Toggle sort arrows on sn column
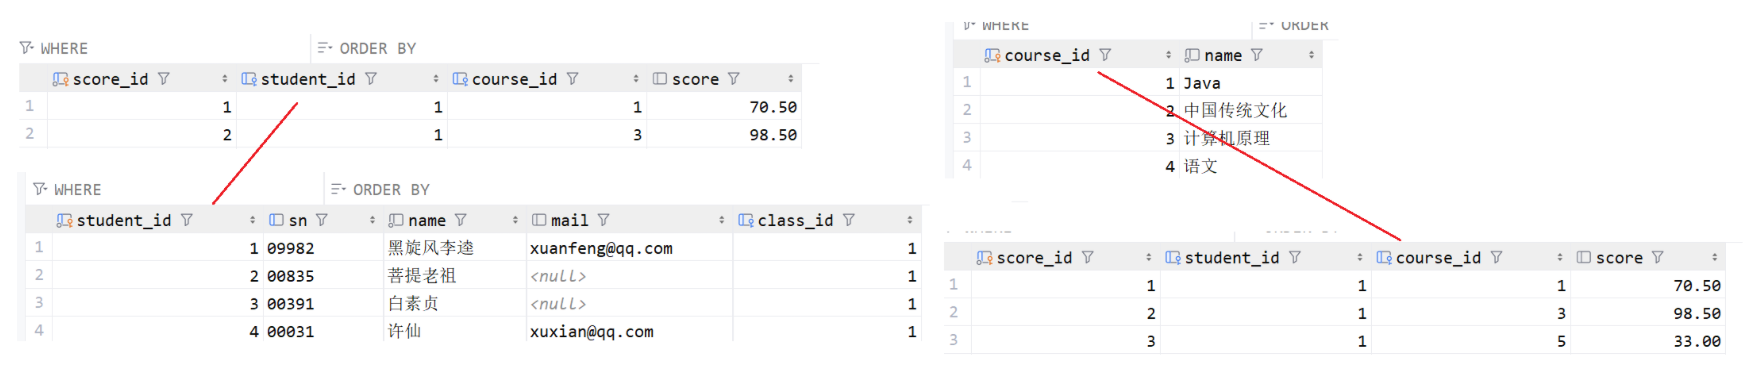The image size is (1755, 374). tap(372, 220)
